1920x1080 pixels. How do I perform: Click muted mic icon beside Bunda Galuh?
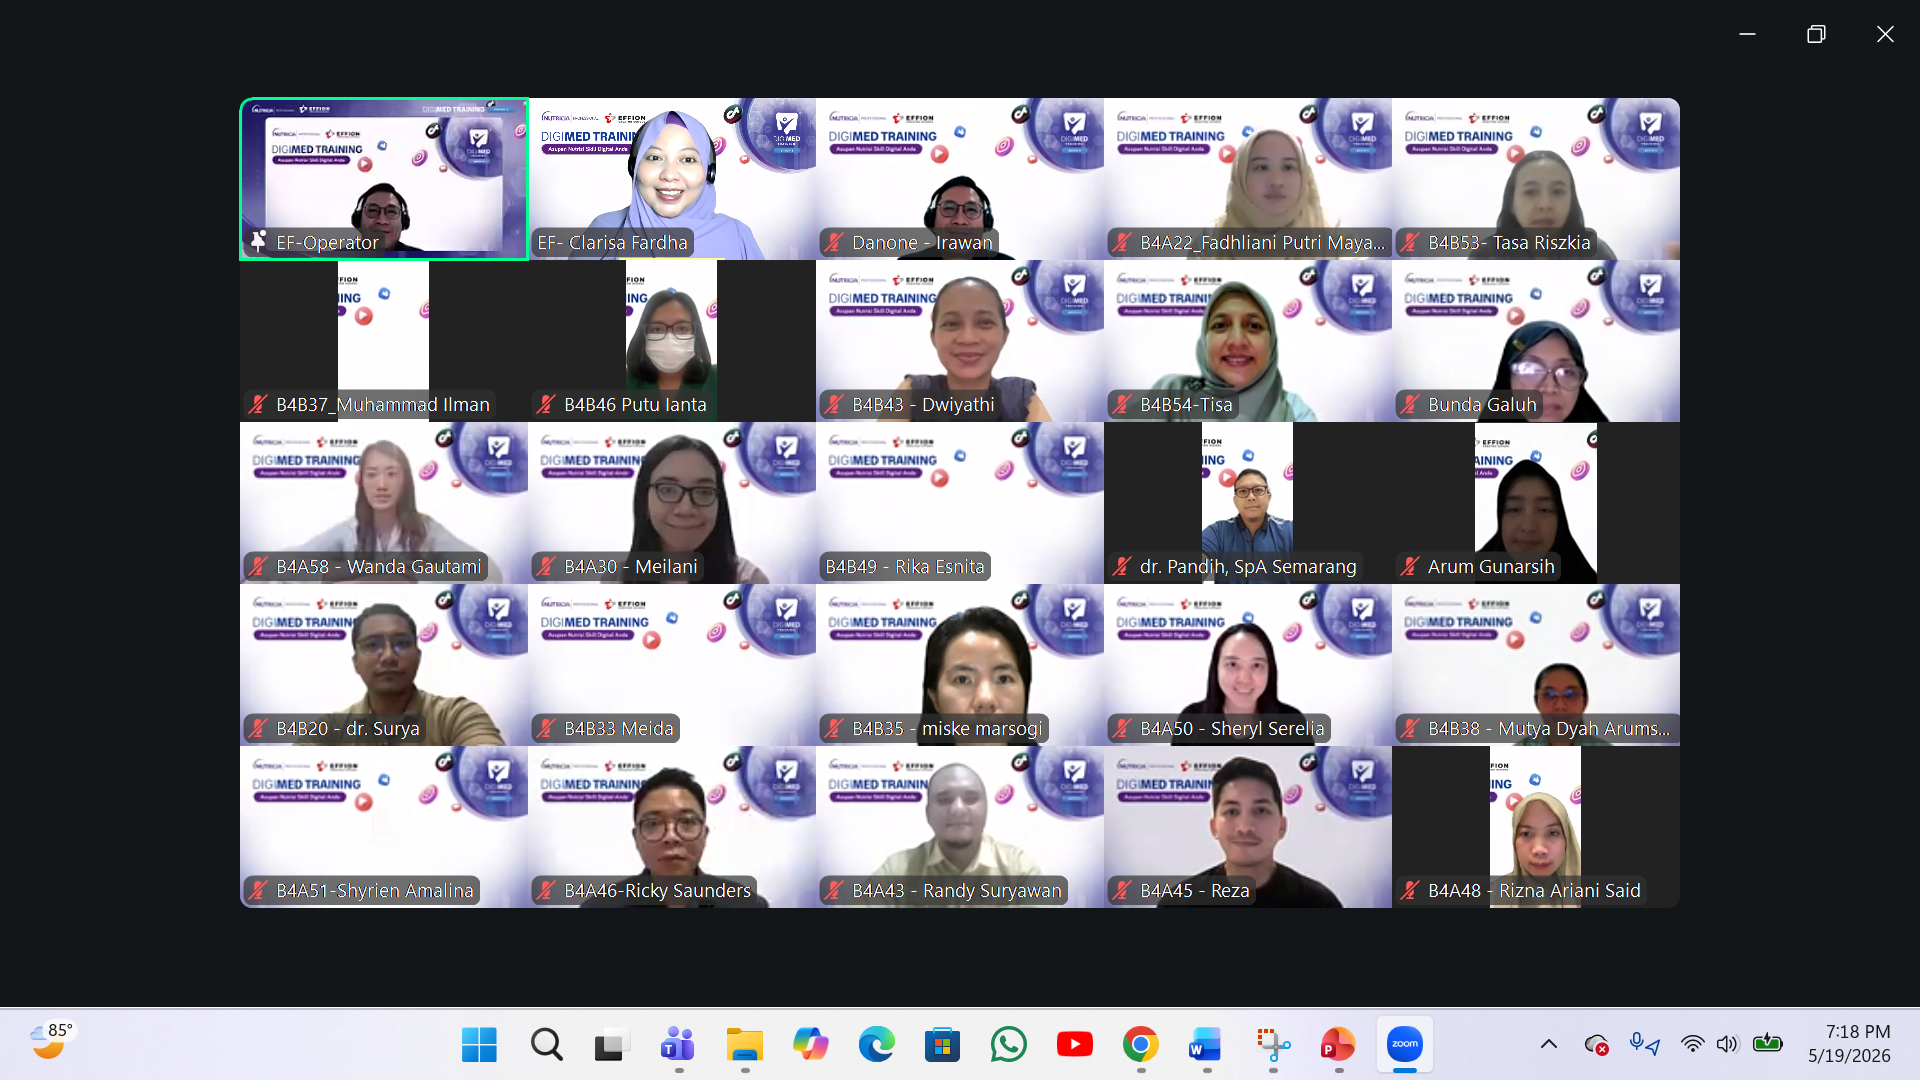[1410, 404]
